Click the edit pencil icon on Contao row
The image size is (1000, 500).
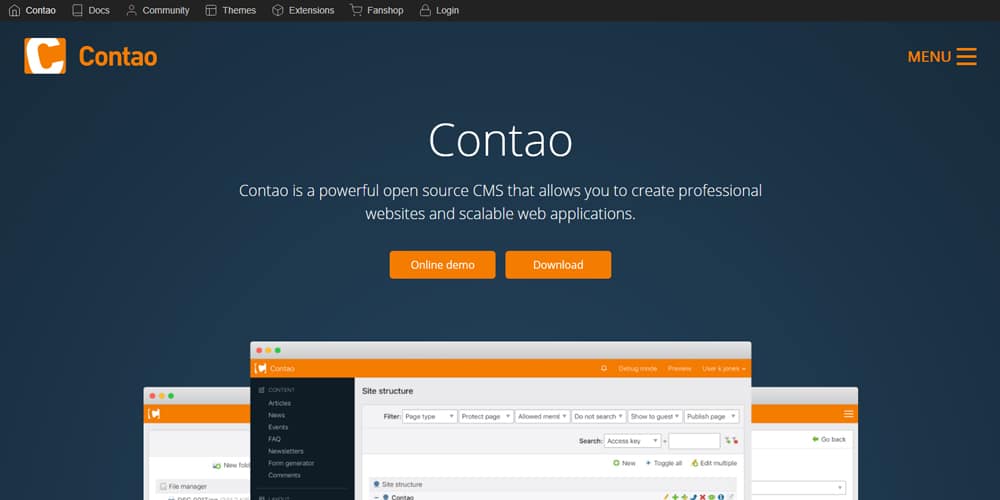[666, 497]
